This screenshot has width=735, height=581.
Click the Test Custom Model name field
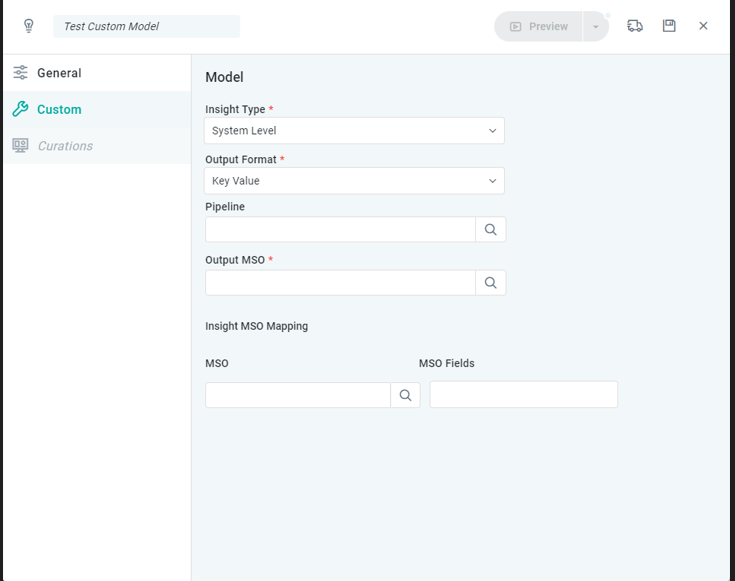tap(146, 26)
